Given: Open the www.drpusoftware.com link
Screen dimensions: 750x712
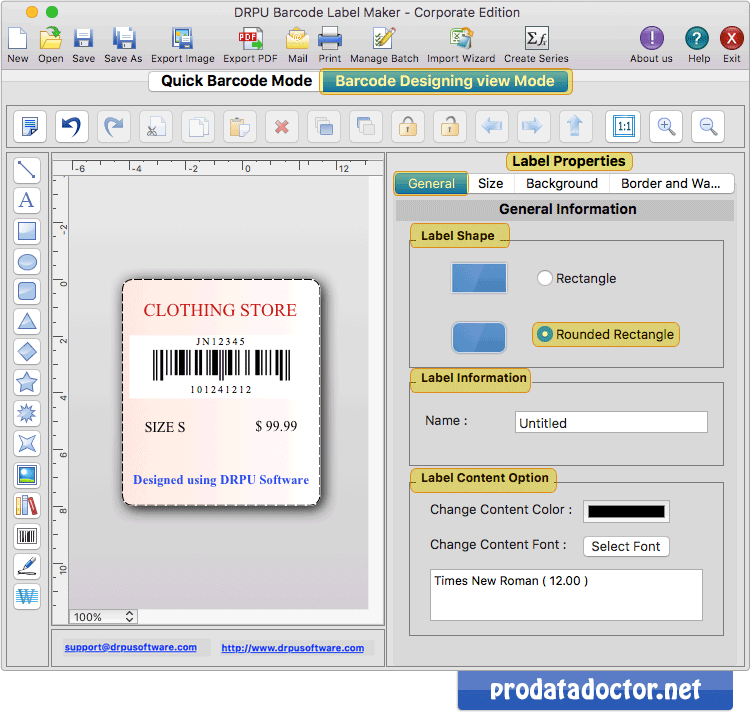Looking at the screenshot, I should [x=293, y=648].
